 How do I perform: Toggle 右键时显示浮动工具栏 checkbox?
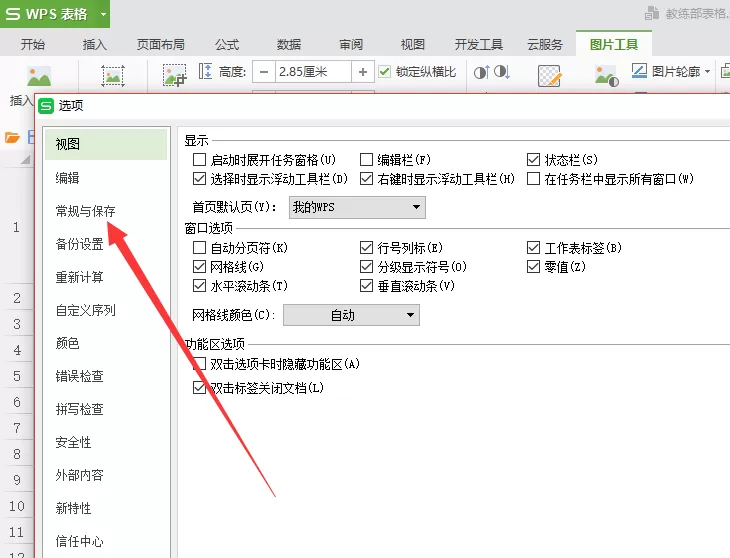click(366, 179)
